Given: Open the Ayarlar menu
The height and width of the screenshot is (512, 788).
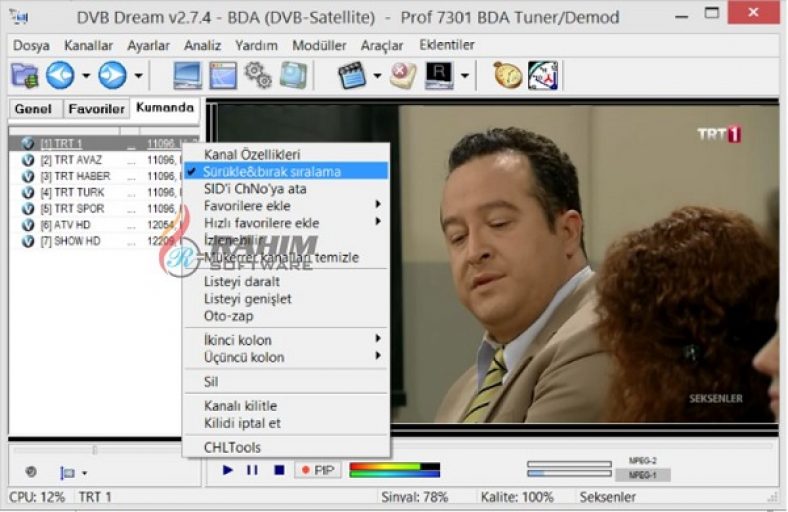Looking at the screenshot, I should [148, 45].
